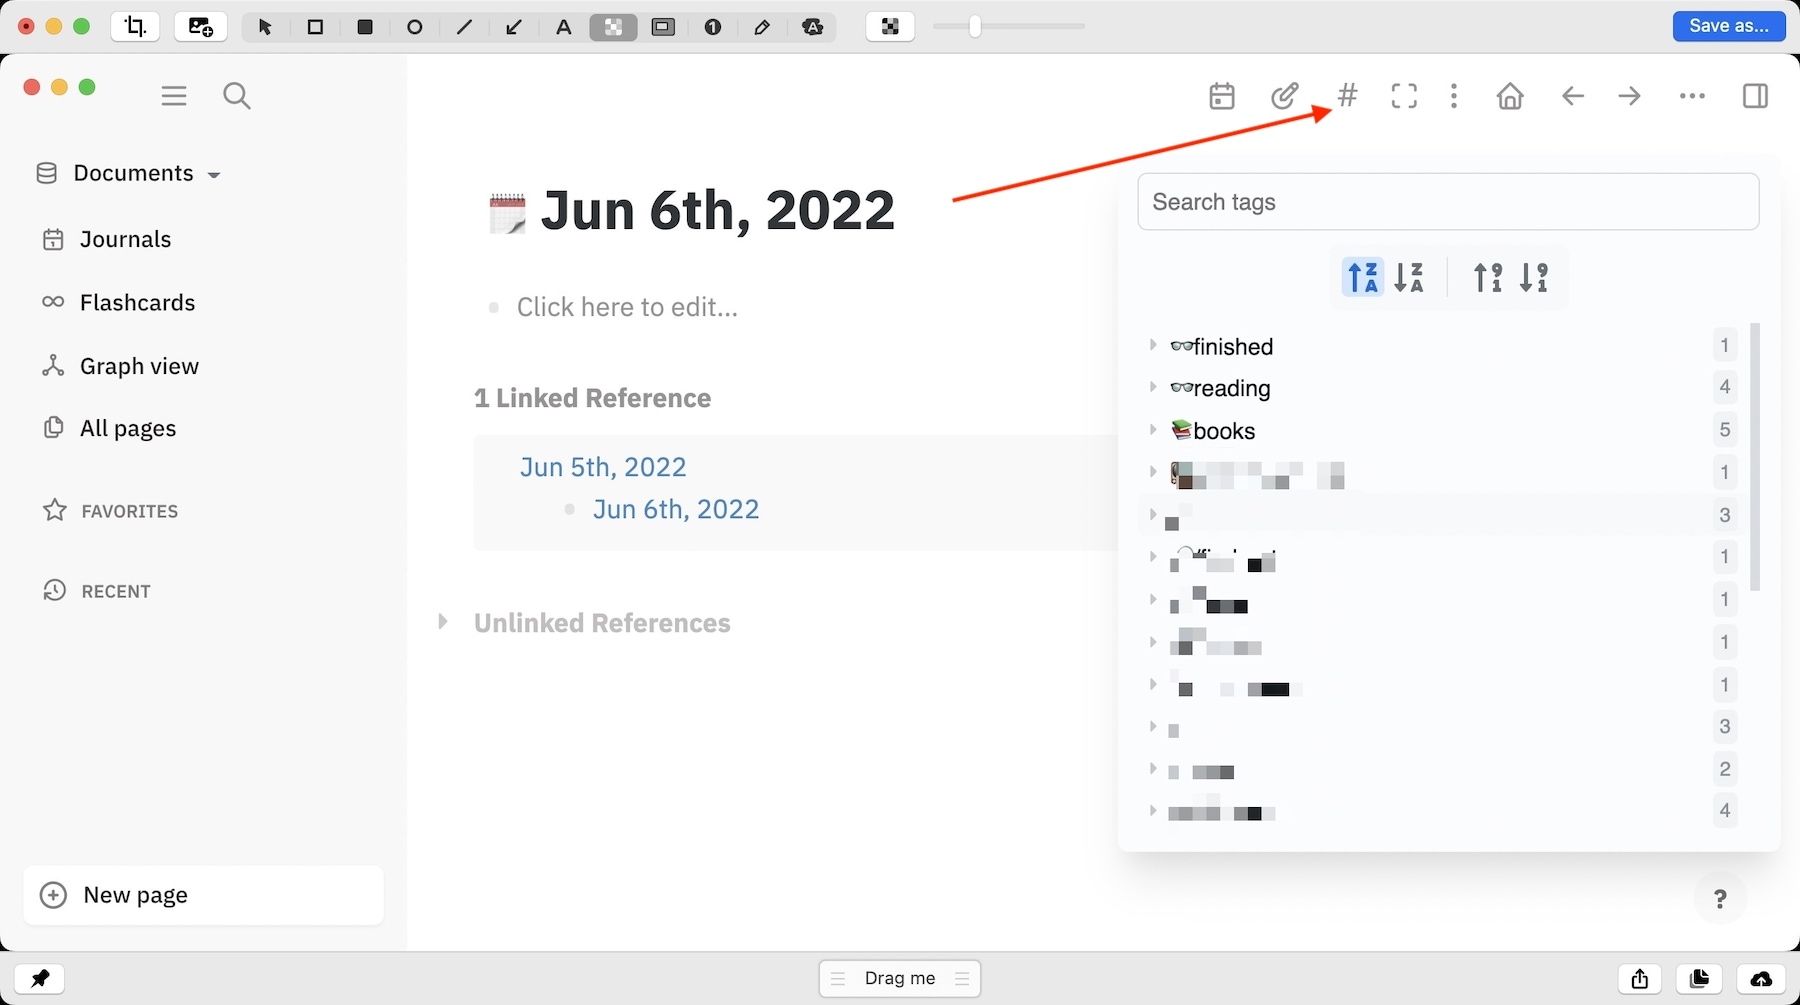This screenshot has height=1005, width=1800.
Task: Click the home icon
Action: tap(1509, 96)
